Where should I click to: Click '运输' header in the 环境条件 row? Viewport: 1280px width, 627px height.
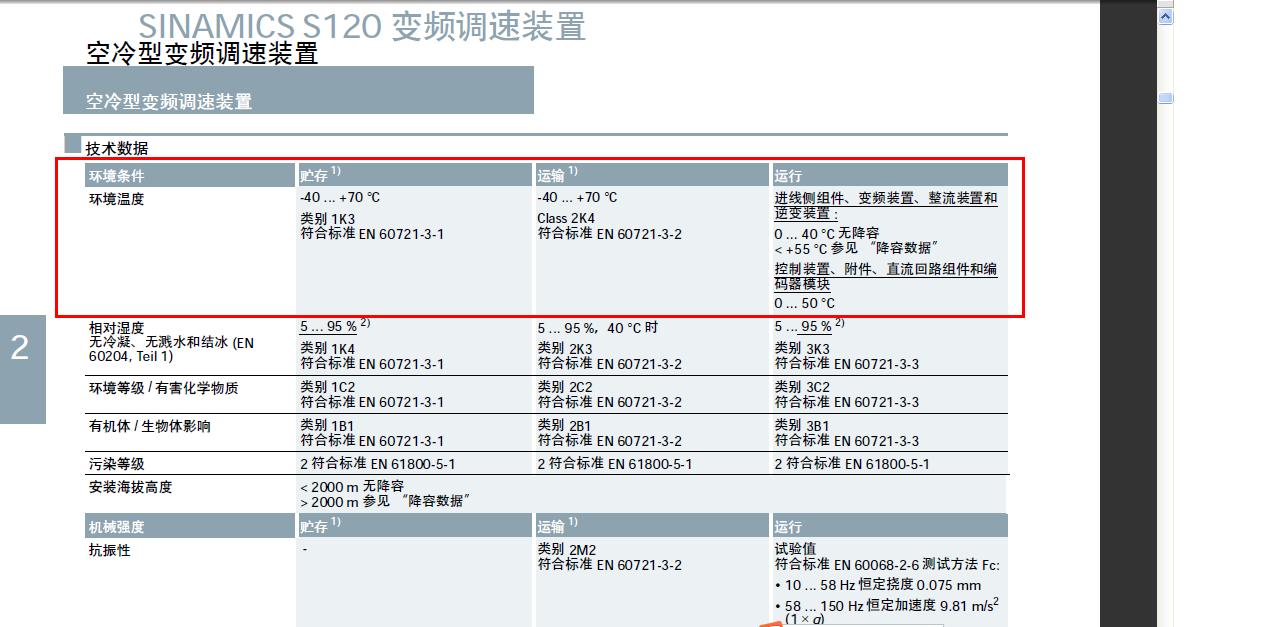pos(652,176)
